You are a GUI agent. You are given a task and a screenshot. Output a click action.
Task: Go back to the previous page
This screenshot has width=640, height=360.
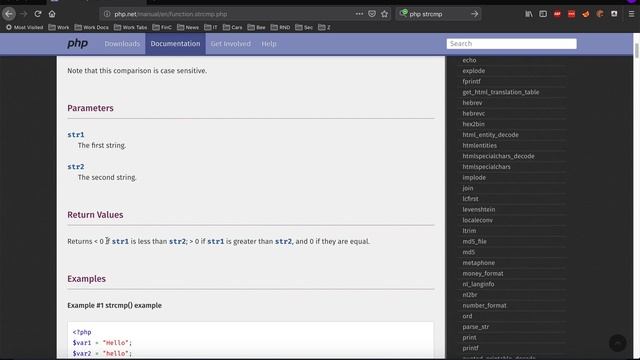(9, 14)
